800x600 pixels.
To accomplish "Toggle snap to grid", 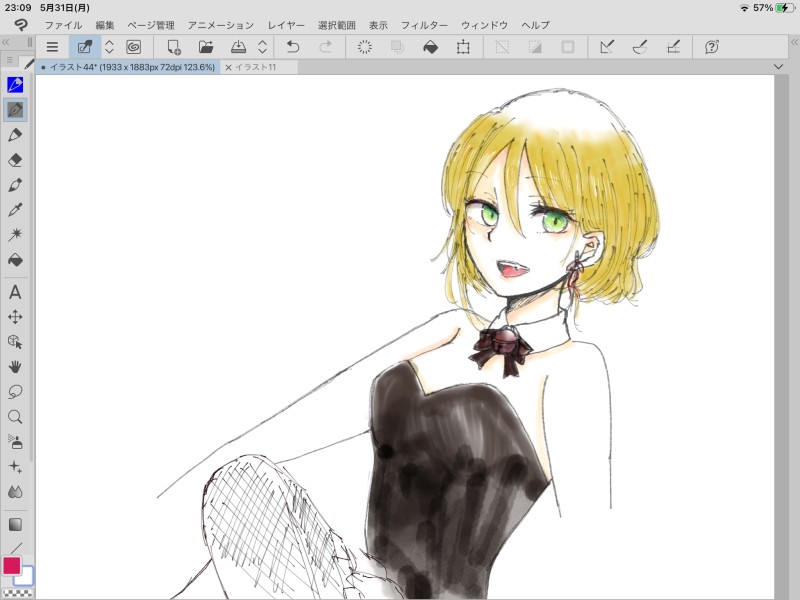I will click(x=673, y=47).
